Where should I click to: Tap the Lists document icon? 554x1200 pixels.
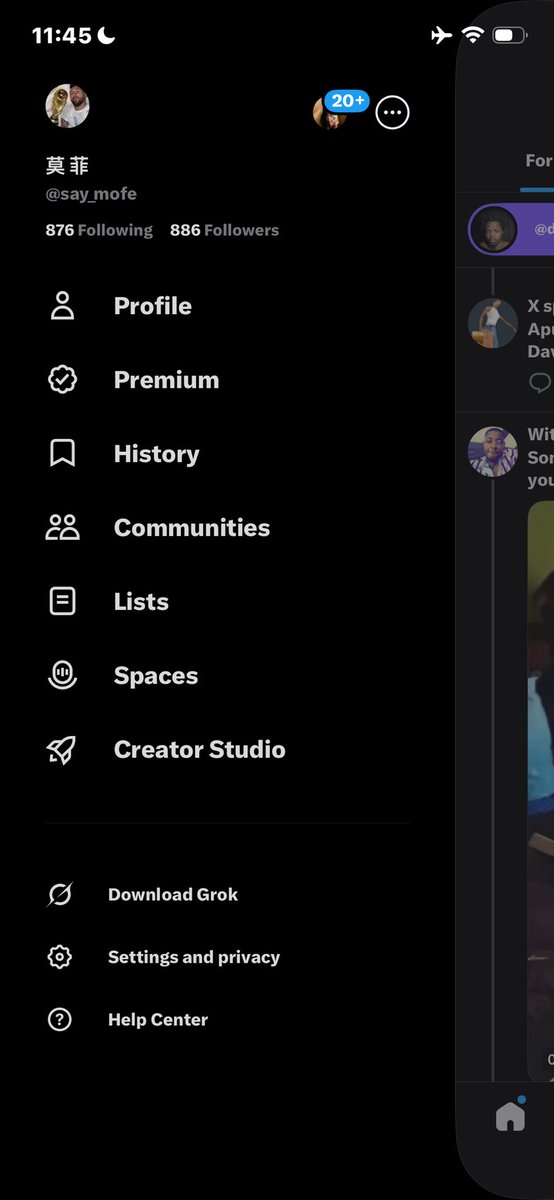tap(62, 602)
